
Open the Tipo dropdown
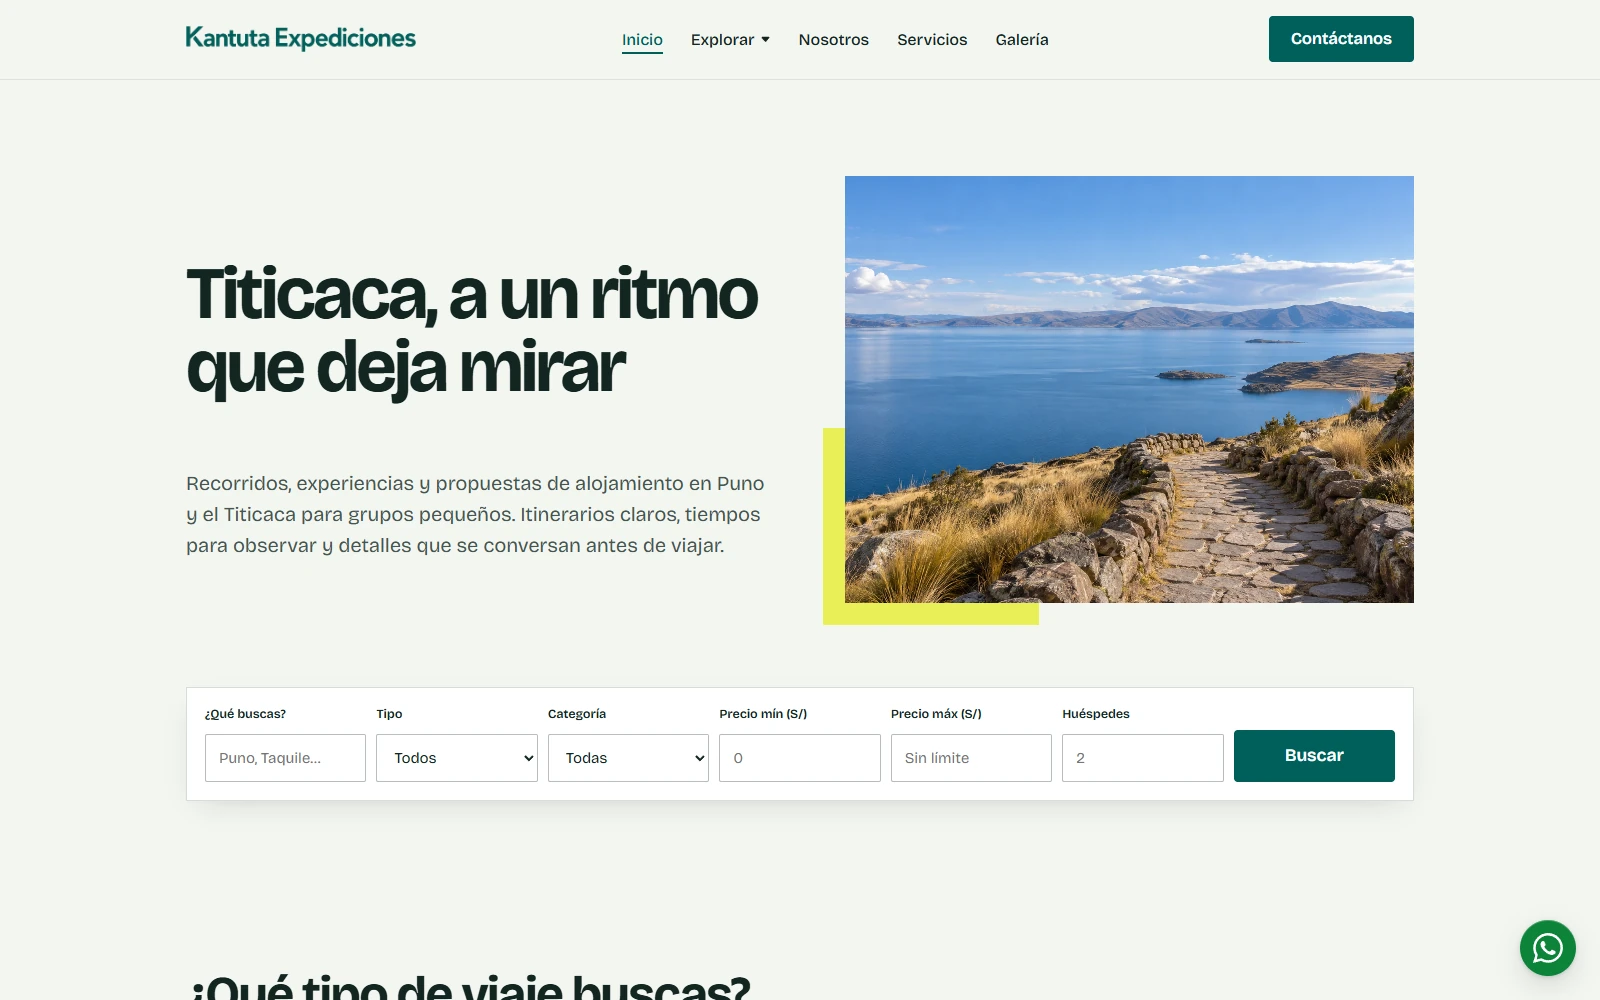pos(457,758)
